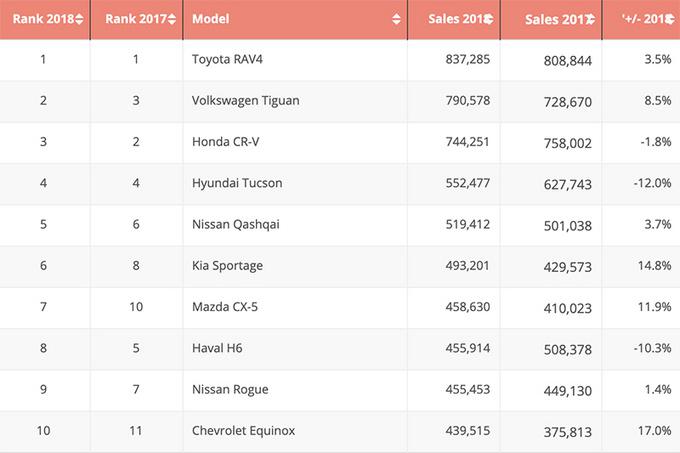Sort by Model using arrow icon
Image resolution: width=680 pixels, height=453 pixels.
397,20
